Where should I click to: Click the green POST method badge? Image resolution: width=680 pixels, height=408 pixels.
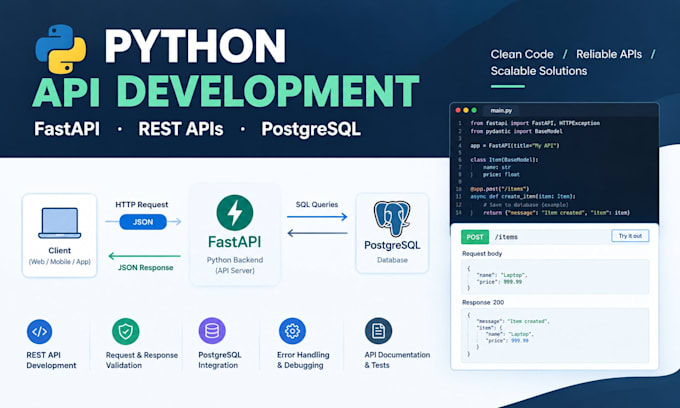(x=474, y=237)
